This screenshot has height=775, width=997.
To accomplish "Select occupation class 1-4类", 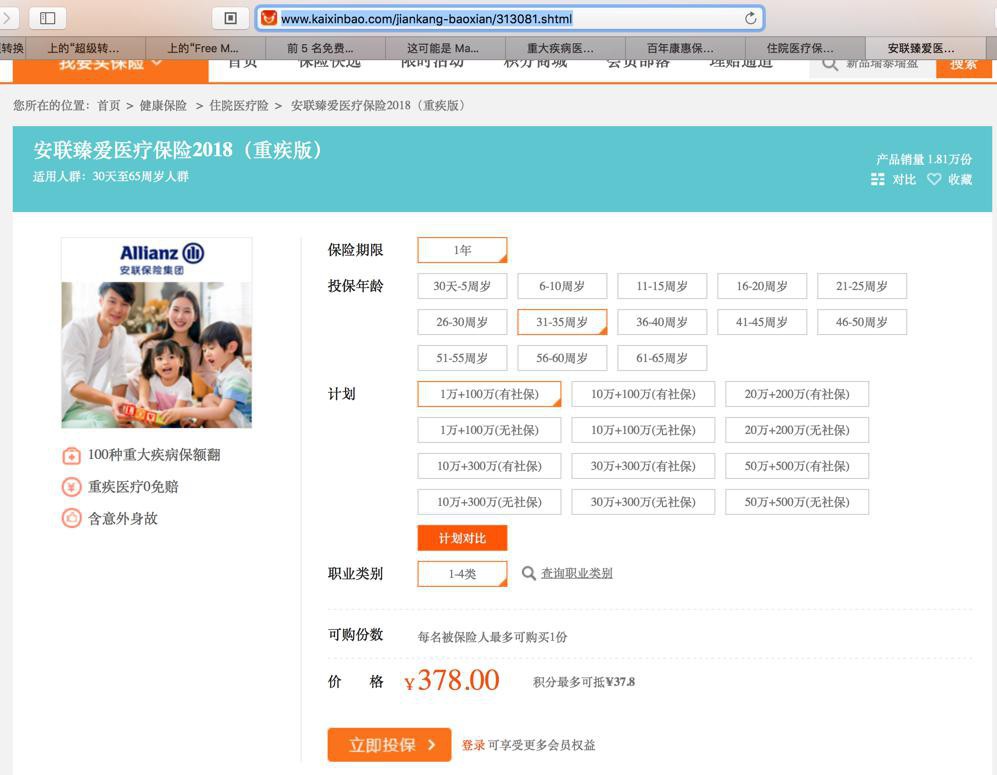I will click(x=462, y=574).
